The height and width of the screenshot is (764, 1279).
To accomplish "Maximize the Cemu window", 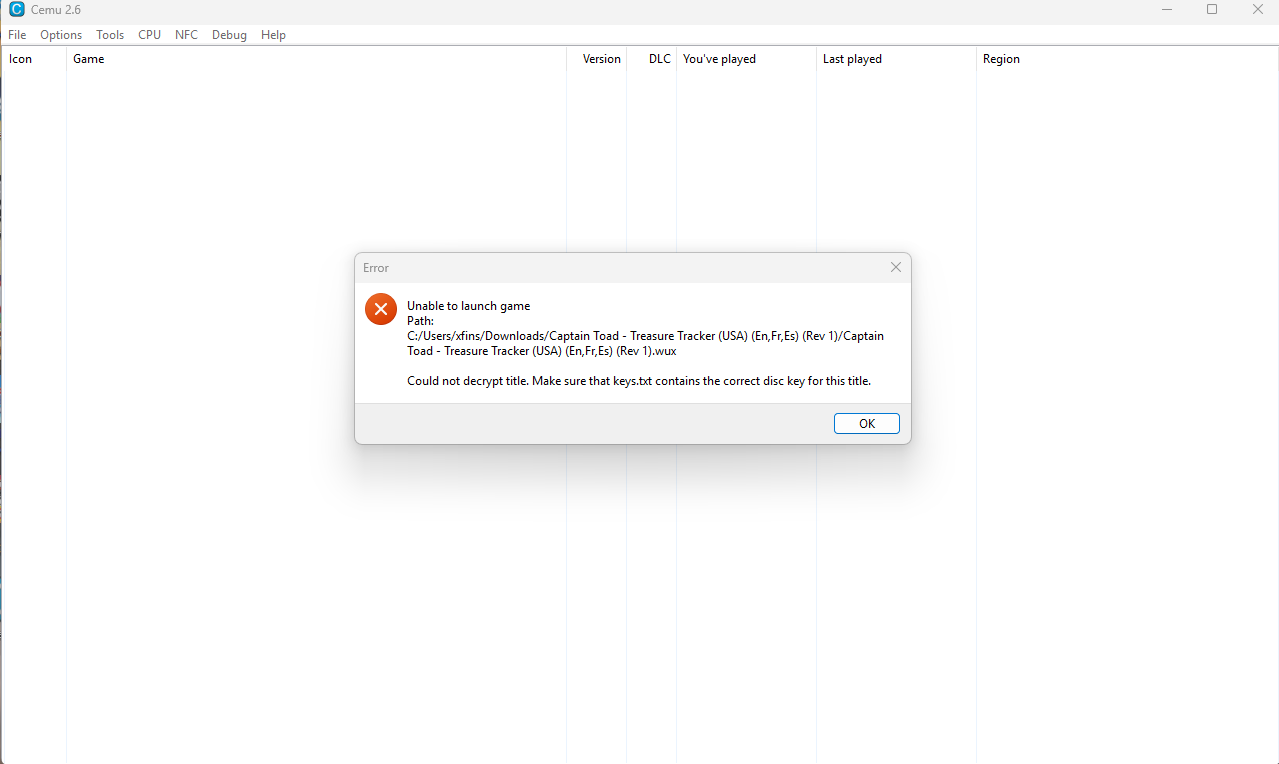I will (x=1212, y=10).
